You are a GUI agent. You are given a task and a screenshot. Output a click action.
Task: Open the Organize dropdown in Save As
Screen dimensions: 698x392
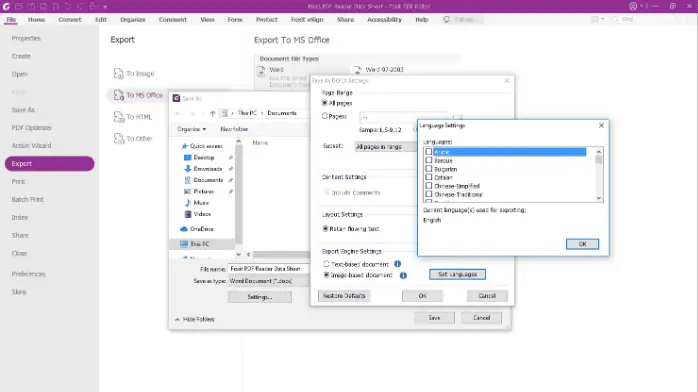pos(191,129)
